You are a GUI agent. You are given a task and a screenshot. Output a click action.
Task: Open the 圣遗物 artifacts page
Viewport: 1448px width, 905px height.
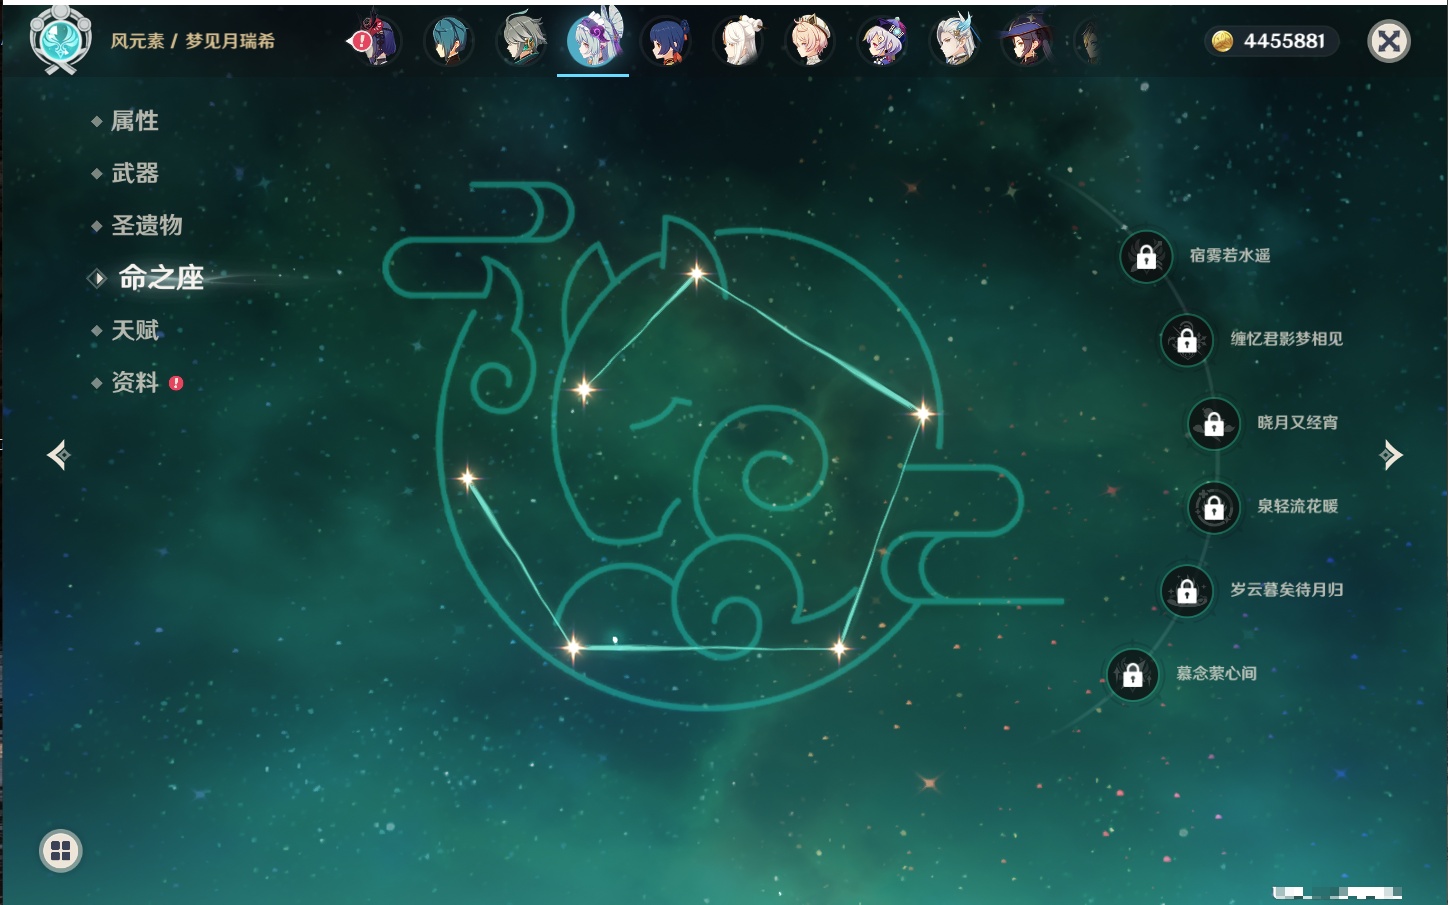tap(147, 225)
